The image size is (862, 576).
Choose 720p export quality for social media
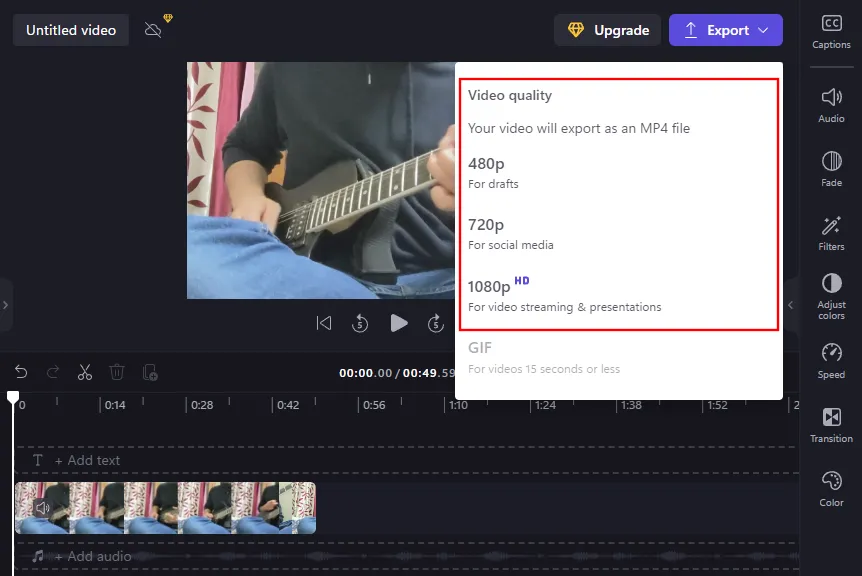point(618,234)
